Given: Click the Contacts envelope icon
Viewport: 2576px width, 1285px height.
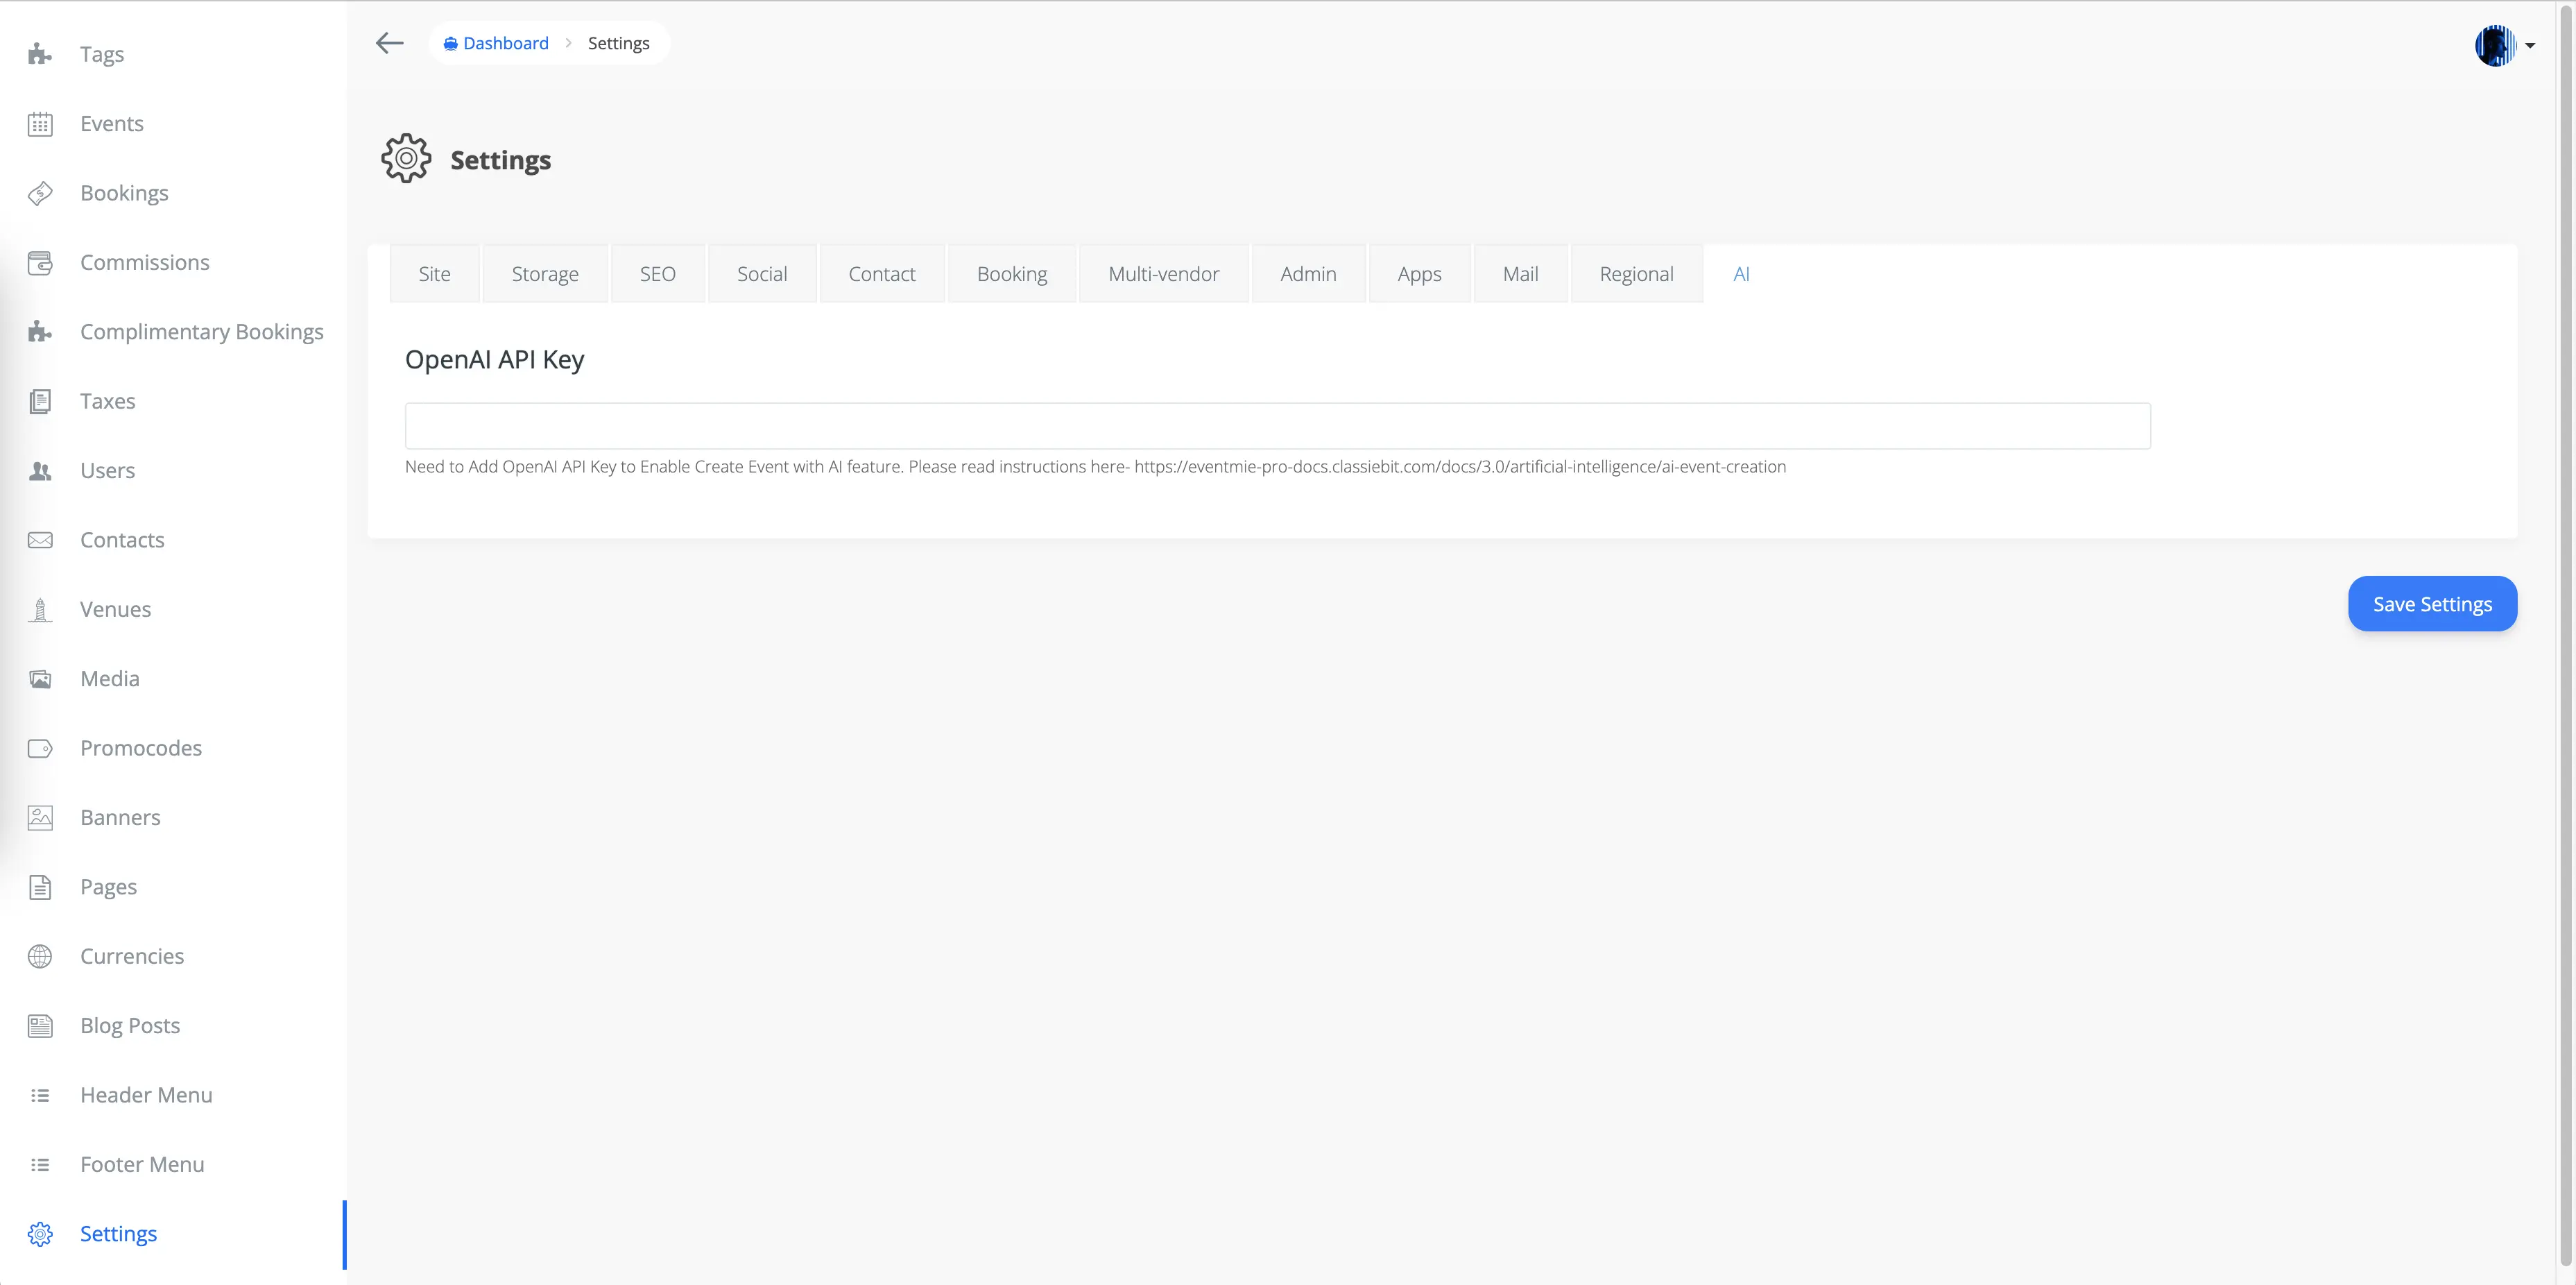Looking at the screenshot, I should [x=40, y=540].
